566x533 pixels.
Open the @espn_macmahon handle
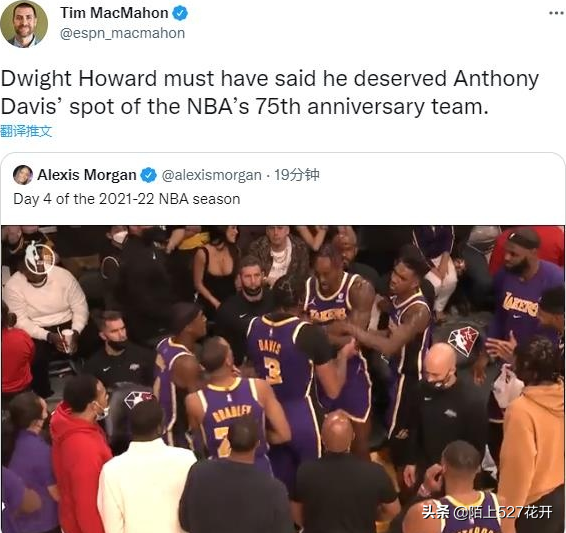122,34
